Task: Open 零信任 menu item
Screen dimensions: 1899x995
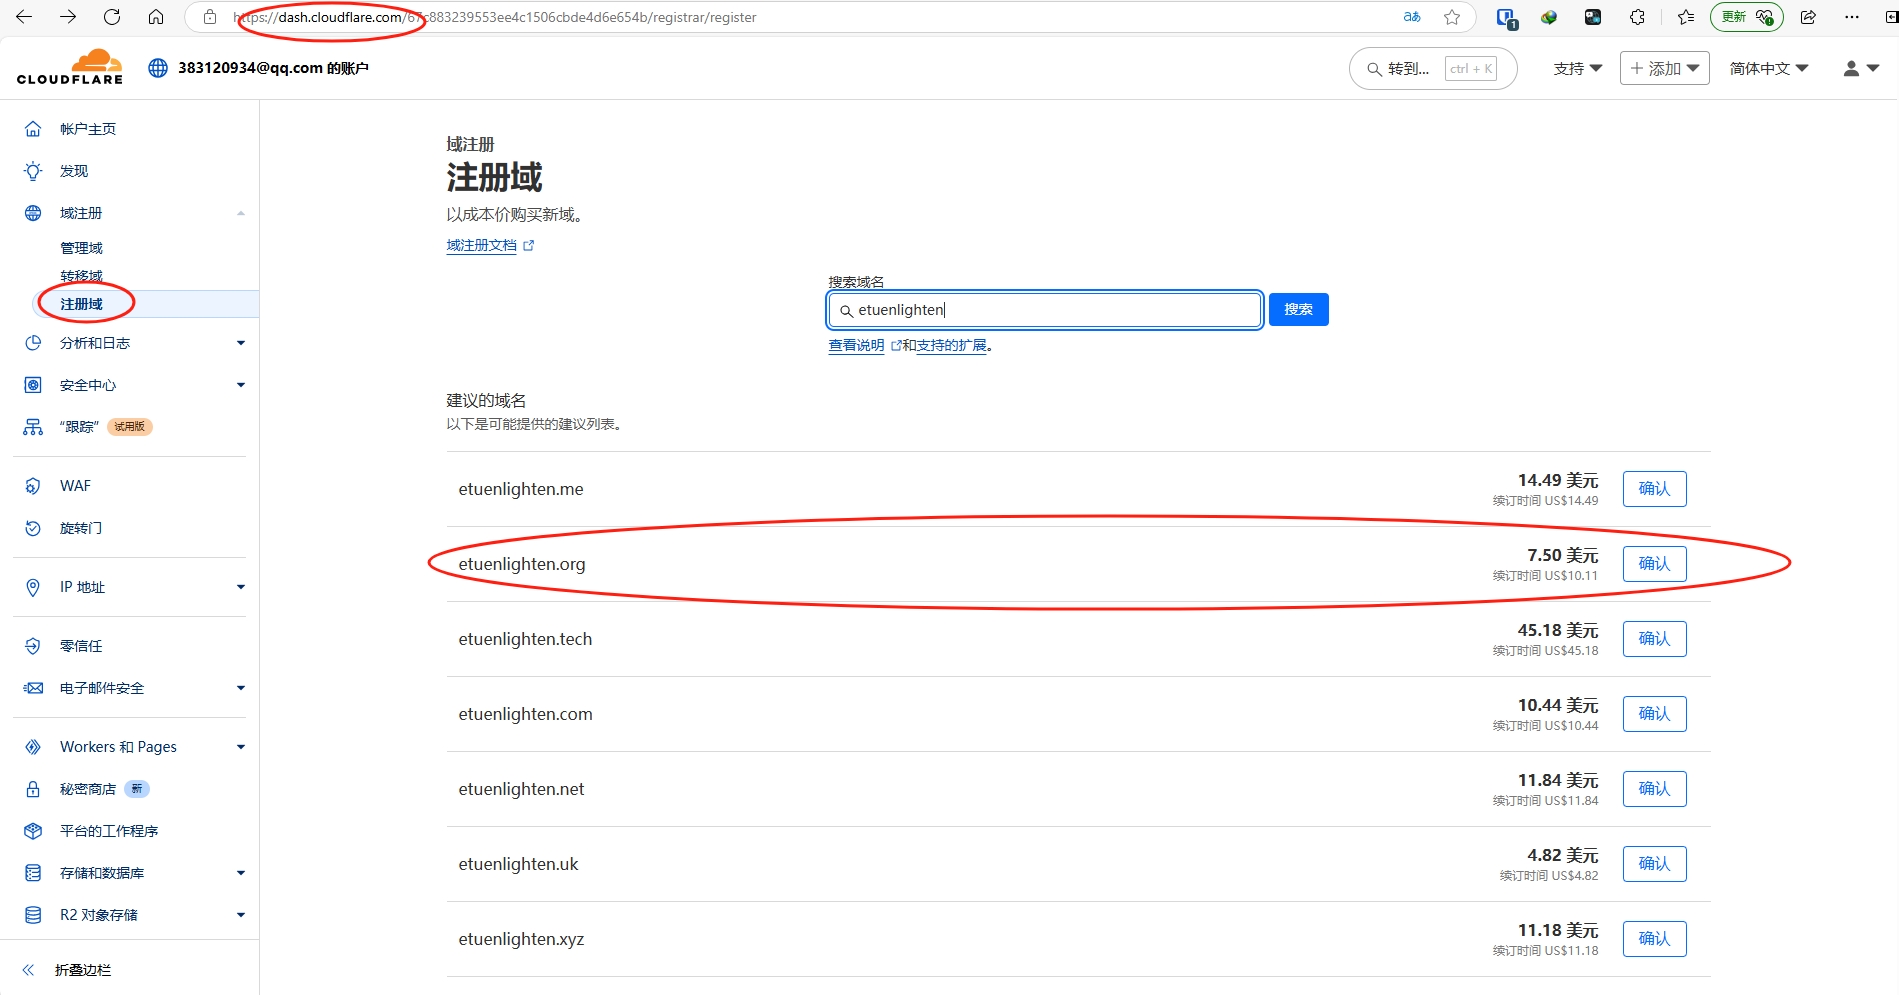Action: coord(81,646)
